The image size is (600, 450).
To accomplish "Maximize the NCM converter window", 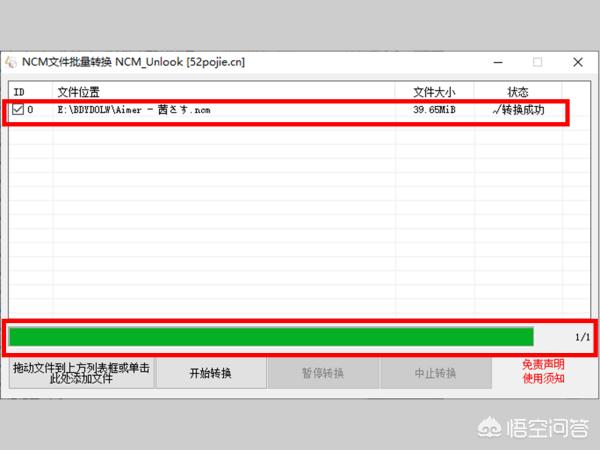I will pyautogui.click(x=537, y=62).
